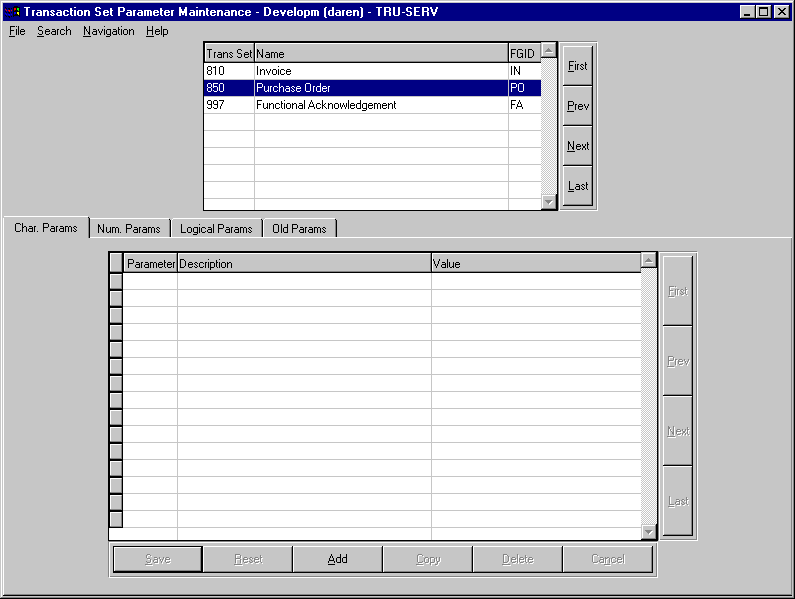Click the Add button
Screen dimensions: 795x599
[337, 559]
